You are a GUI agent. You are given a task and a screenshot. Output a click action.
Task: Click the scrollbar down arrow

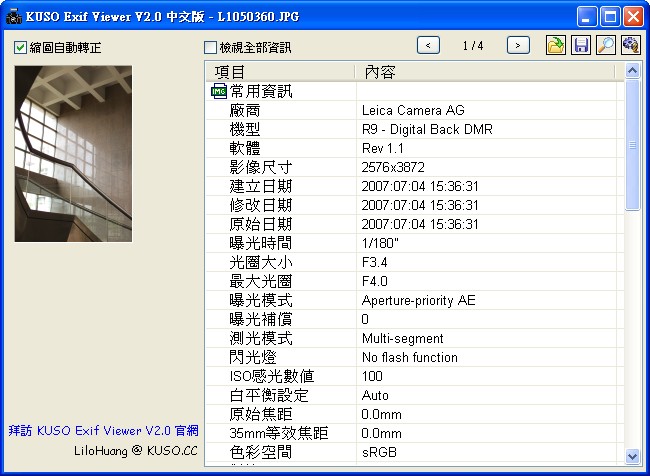632,456
